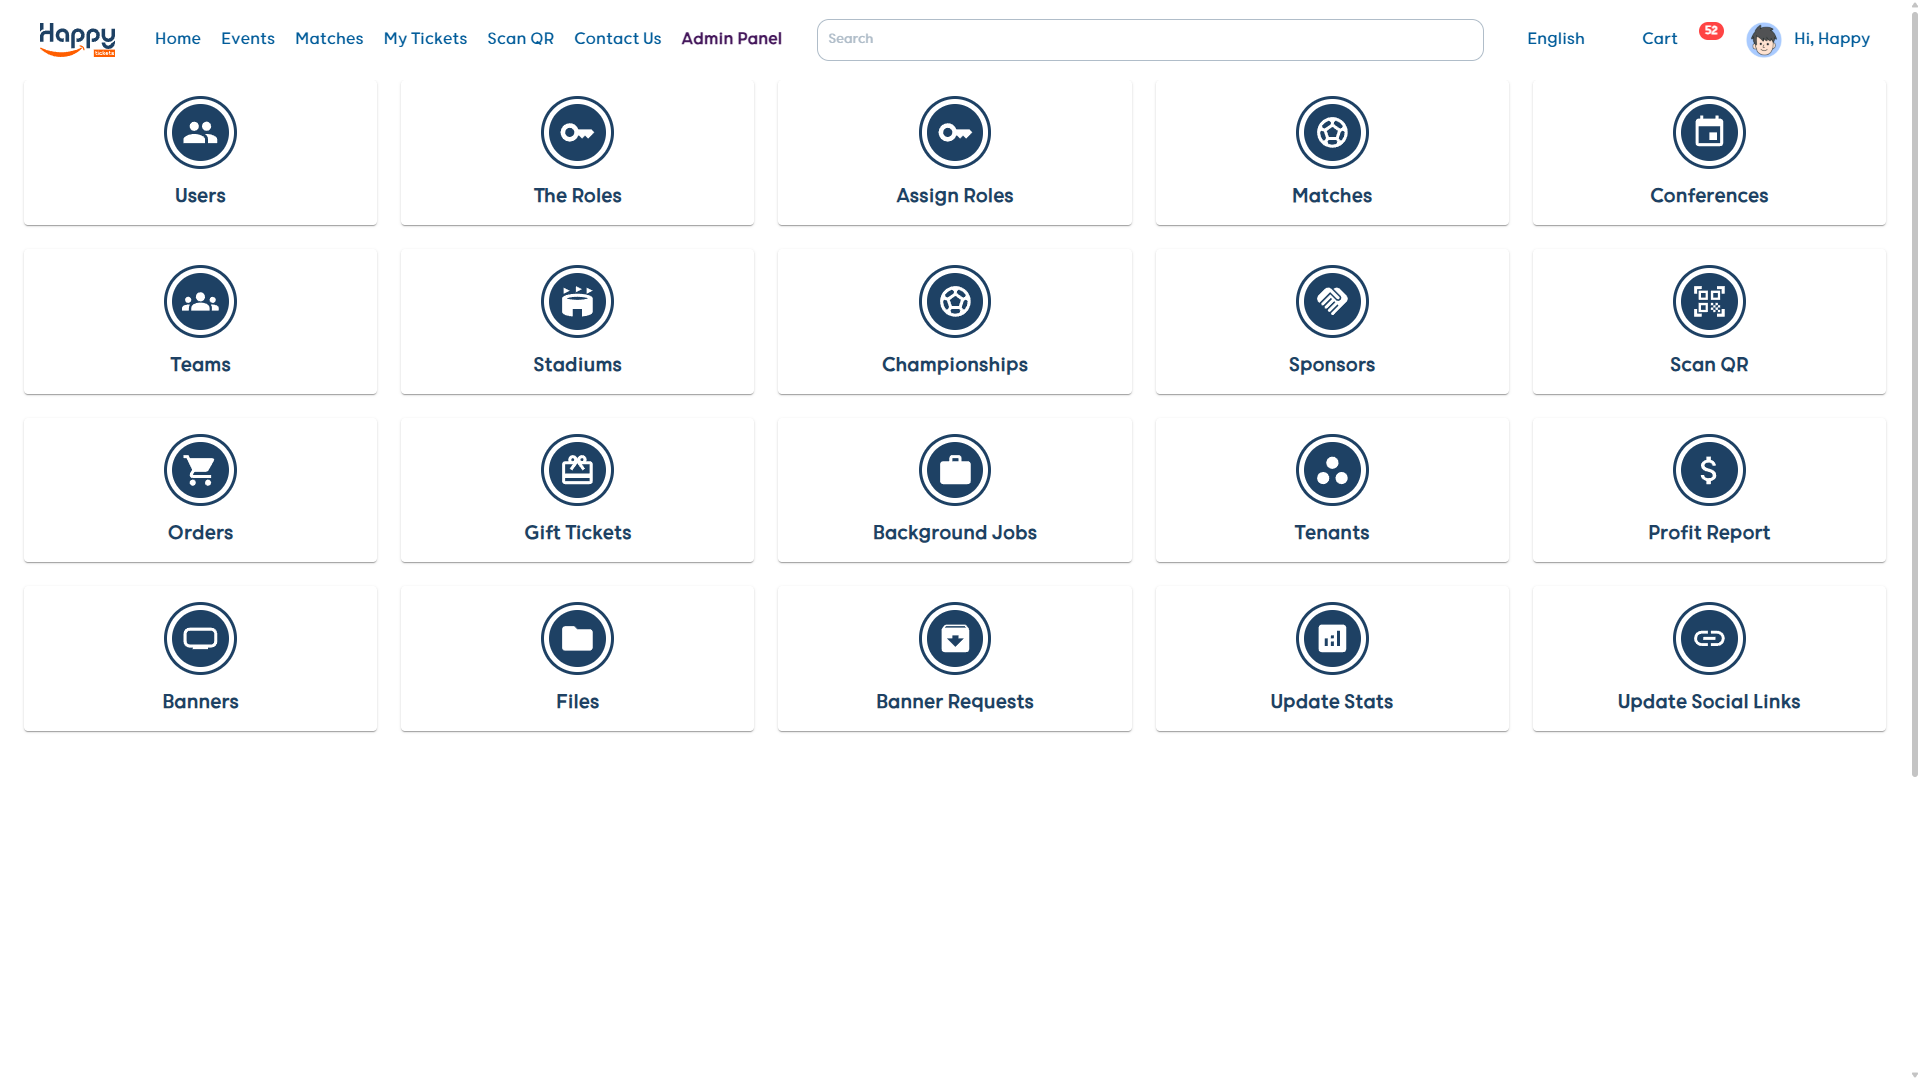Open the Conferences calendar icon
Image resolution: width=1920 pixels, height=1080 pixels.
tap(1709, 132)
